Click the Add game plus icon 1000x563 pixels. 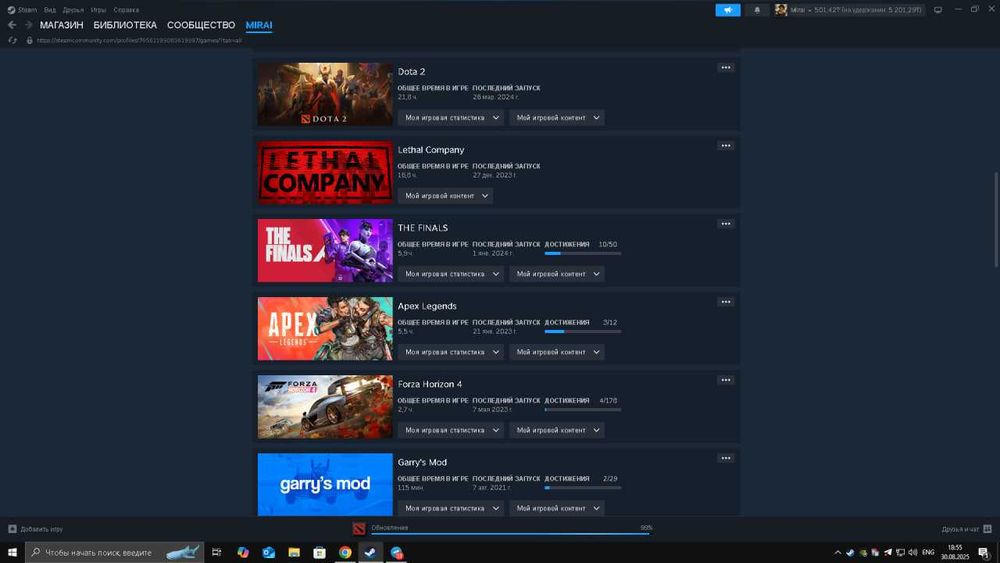(x=12, y=529)
